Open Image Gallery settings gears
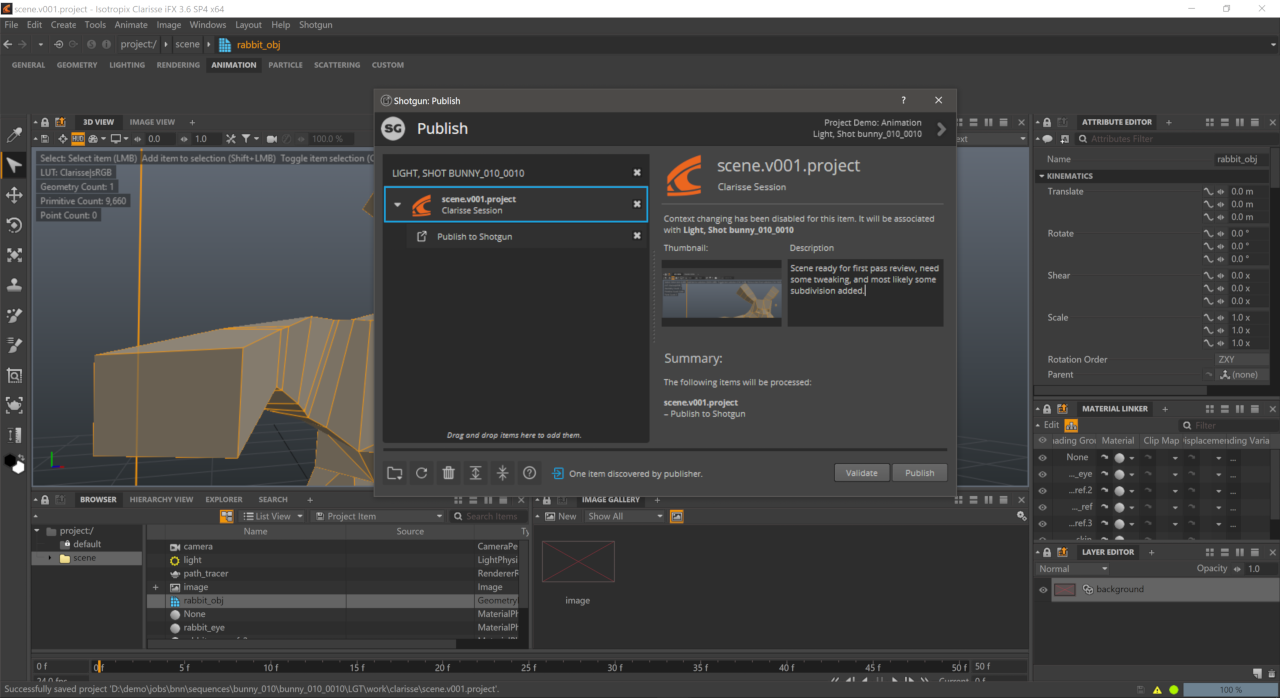The height and width of the screenshot is (698, 1280). [1021, 516]
